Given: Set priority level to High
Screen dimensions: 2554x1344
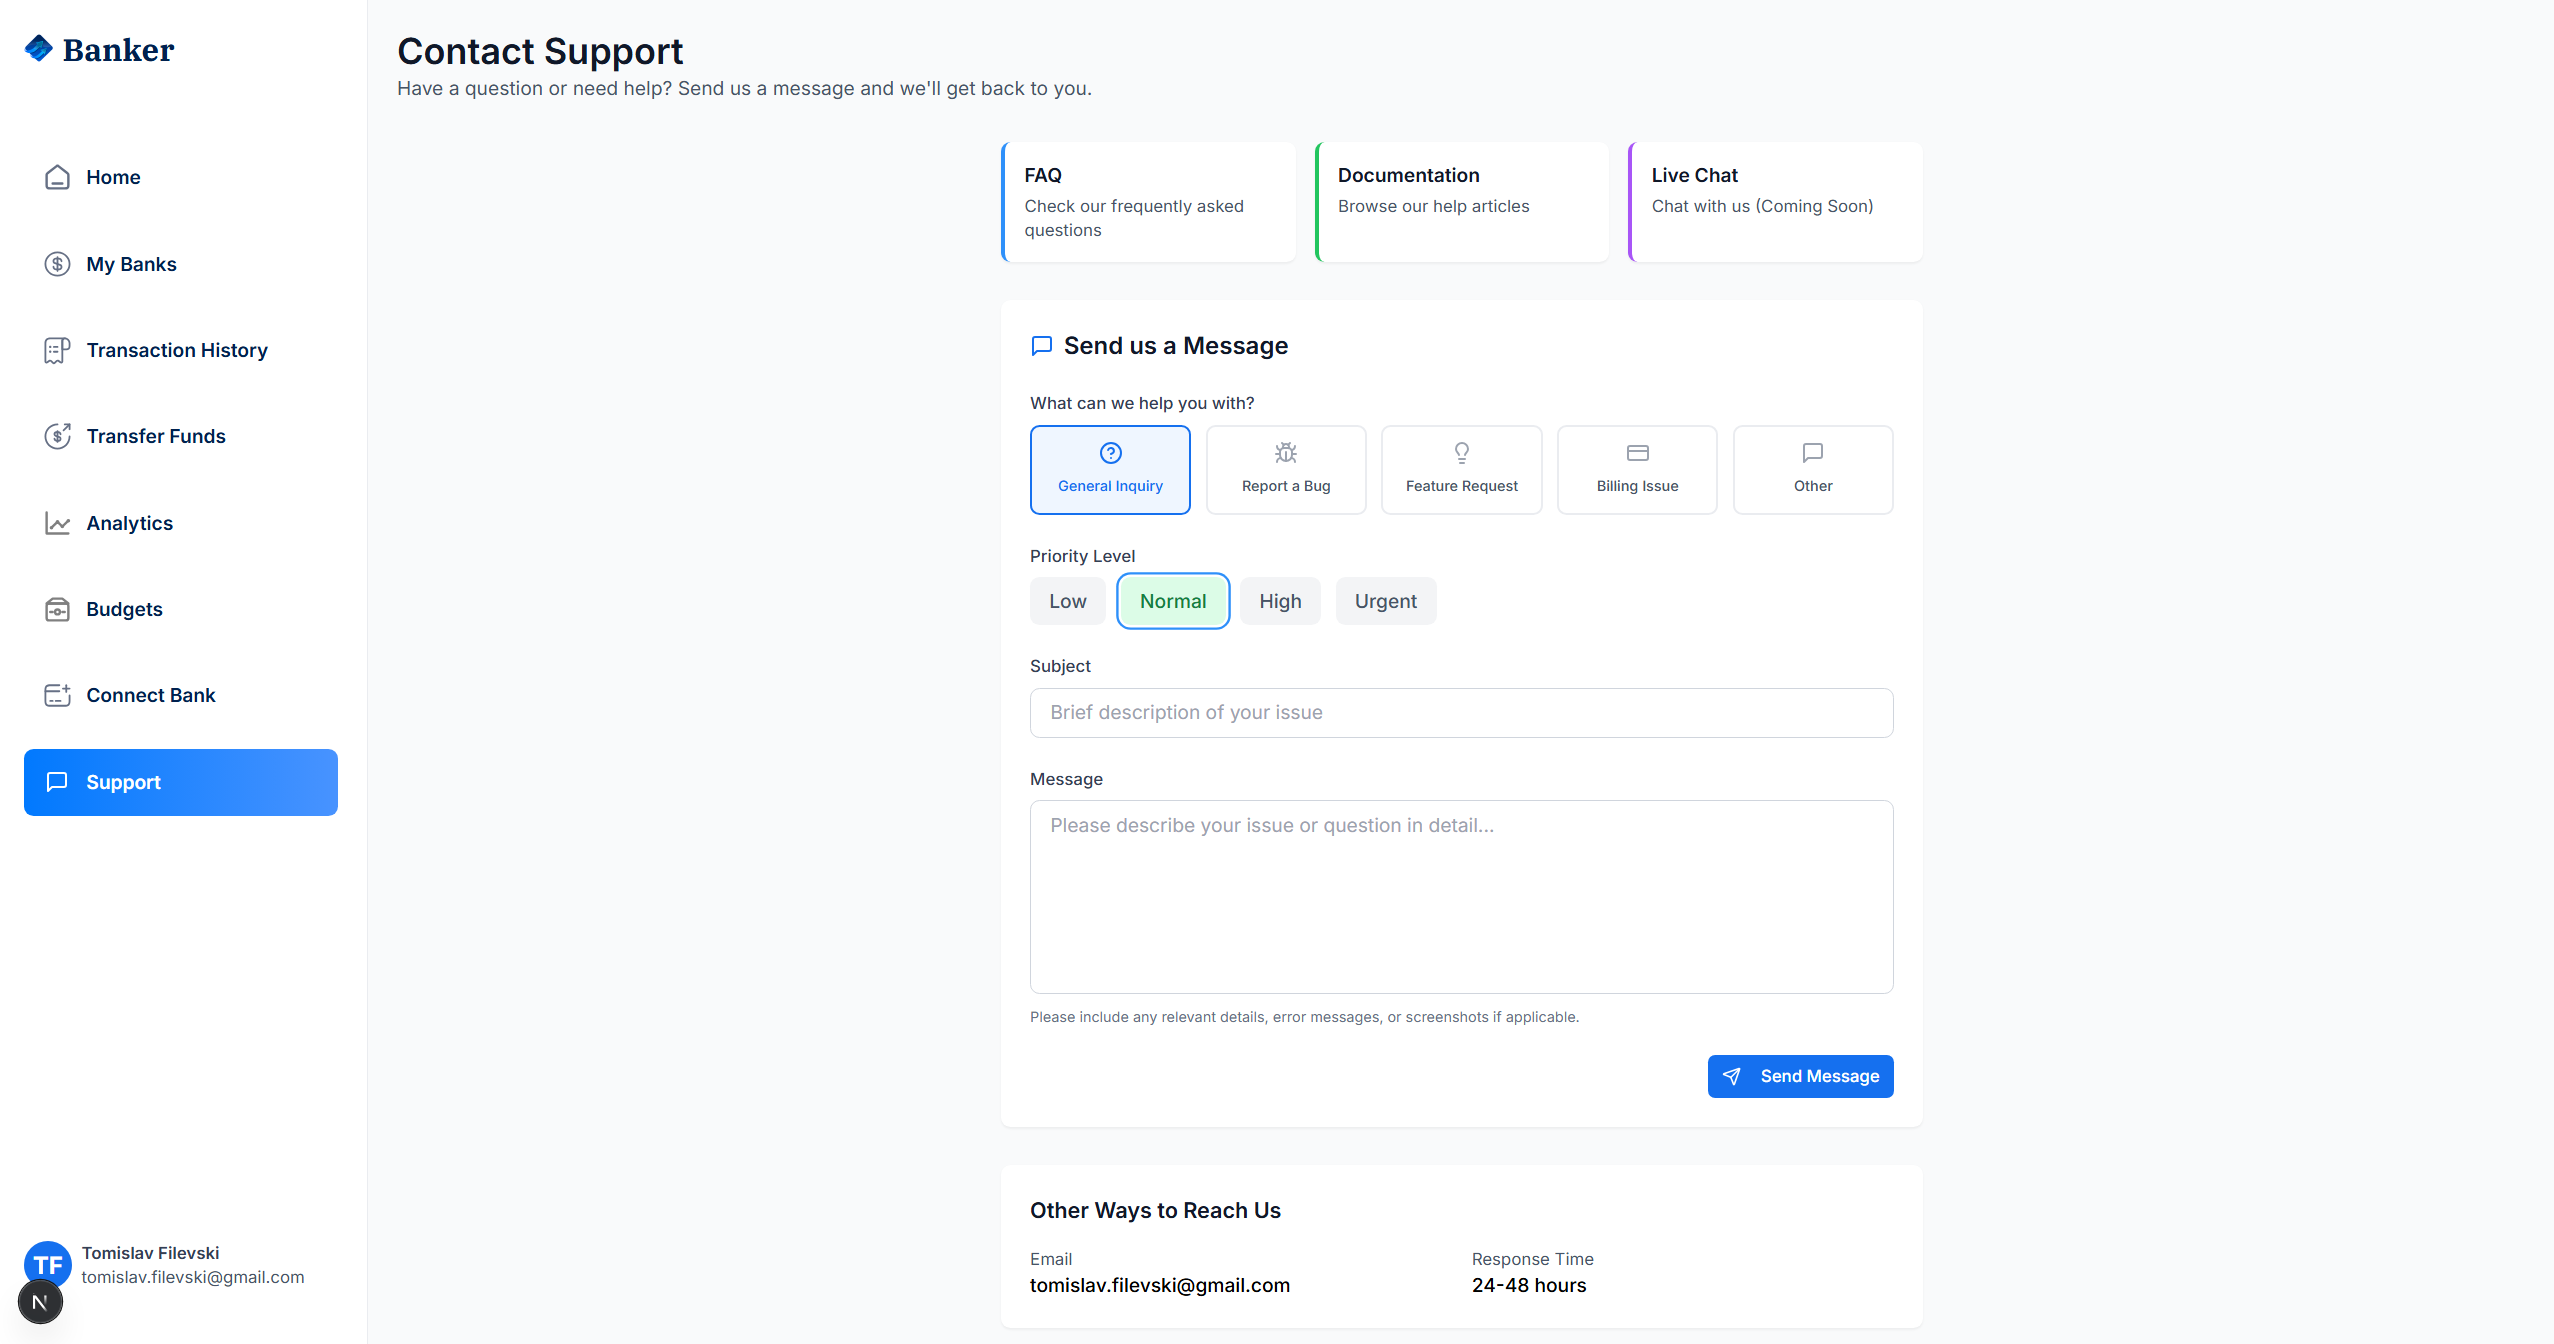Looking at the screenshot, I should (1280, 601).
